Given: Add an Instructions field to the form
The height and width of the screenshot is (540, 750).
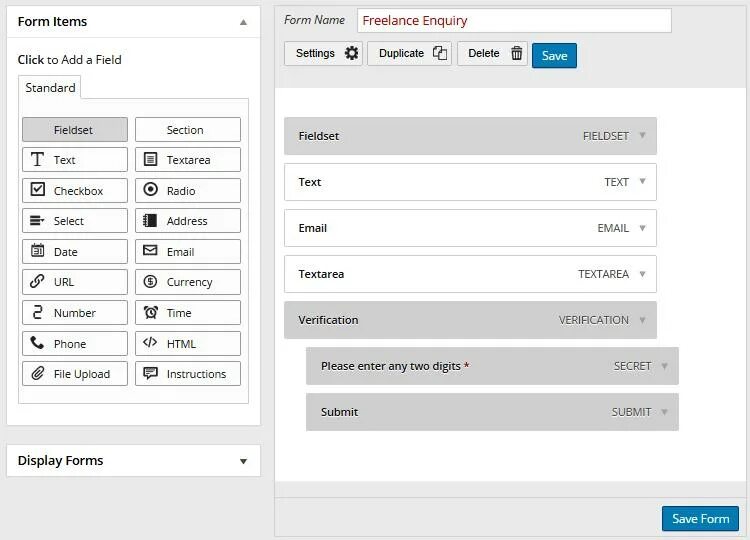Looking at the screenshot, I should pos(188,374).
